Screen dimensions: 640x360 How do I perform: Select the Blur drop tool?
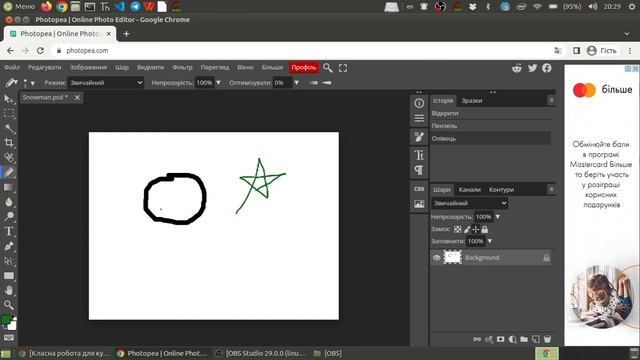click(9, 202)
